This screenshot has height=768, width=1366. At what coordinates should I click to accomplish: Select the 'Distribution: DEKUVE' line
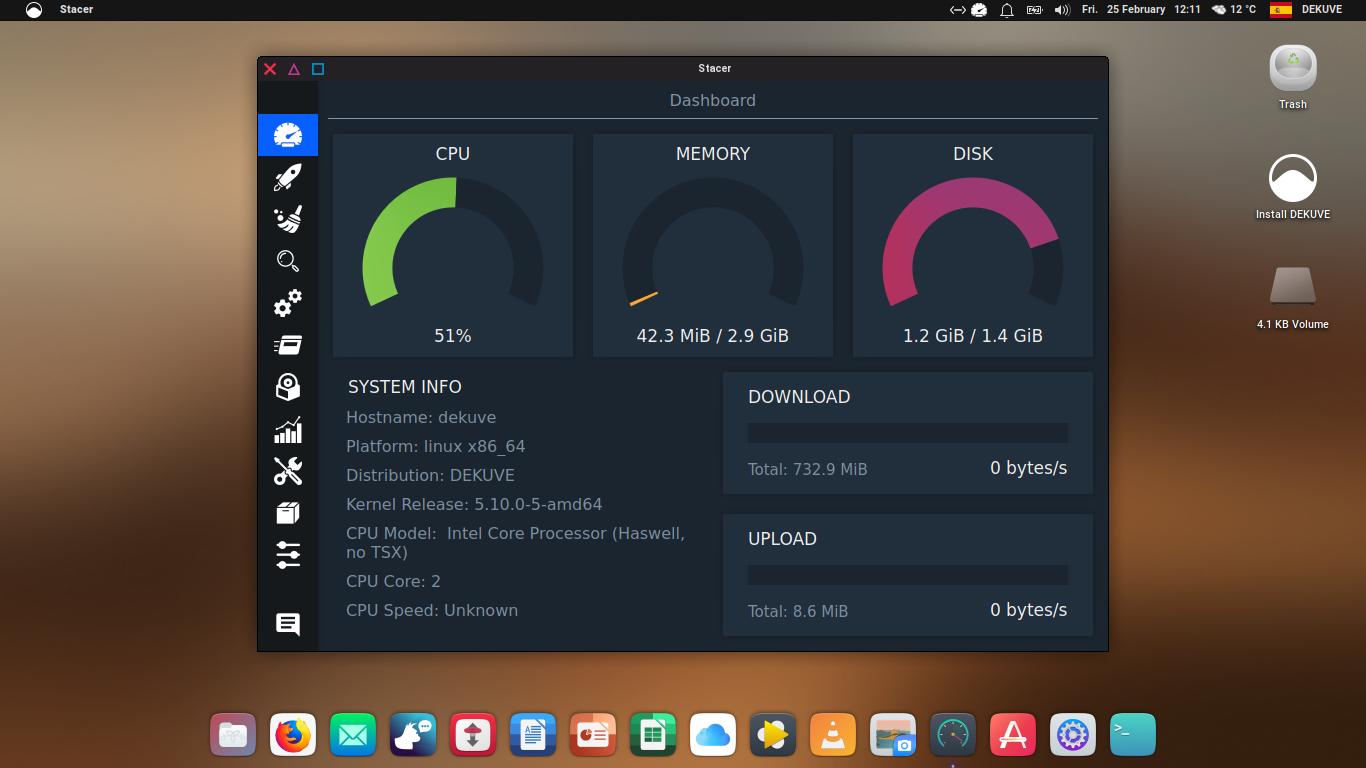tap(430, 475)
